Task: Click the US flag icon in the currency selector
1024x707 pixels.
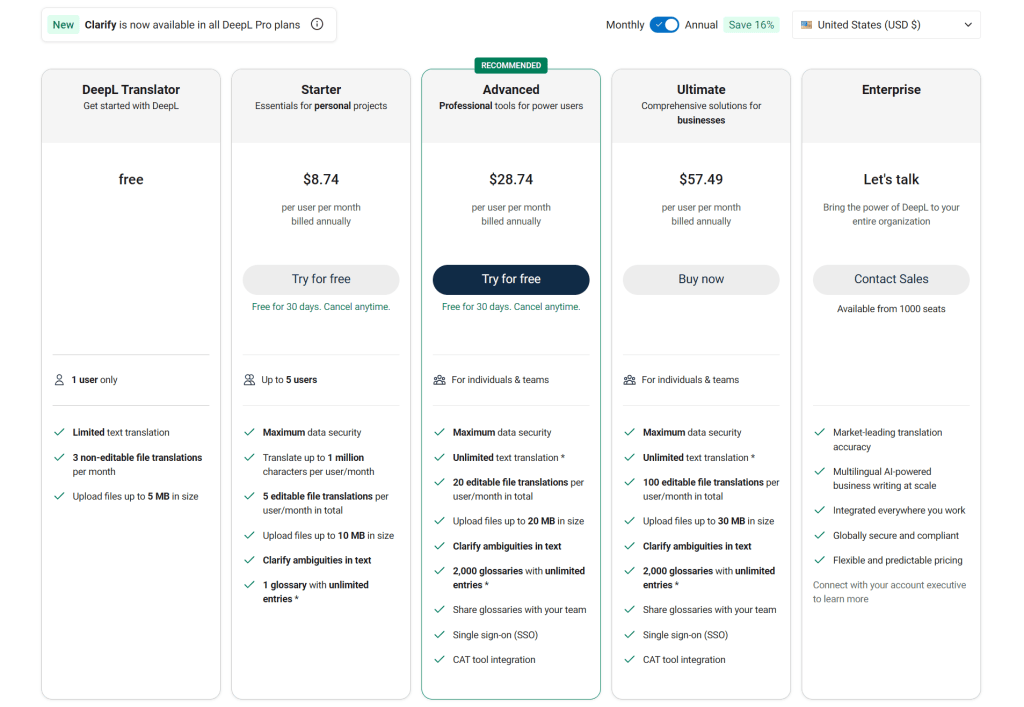Action: [807, 25]
